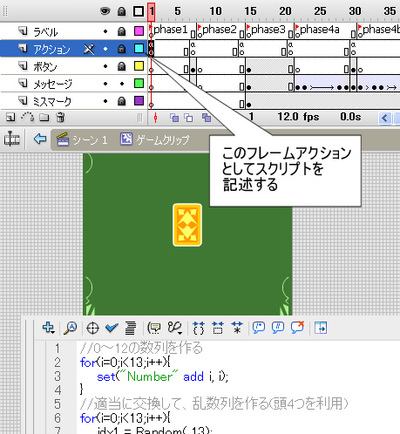Apply block comment to the selection
400x434 pixels.
point(259,328)
